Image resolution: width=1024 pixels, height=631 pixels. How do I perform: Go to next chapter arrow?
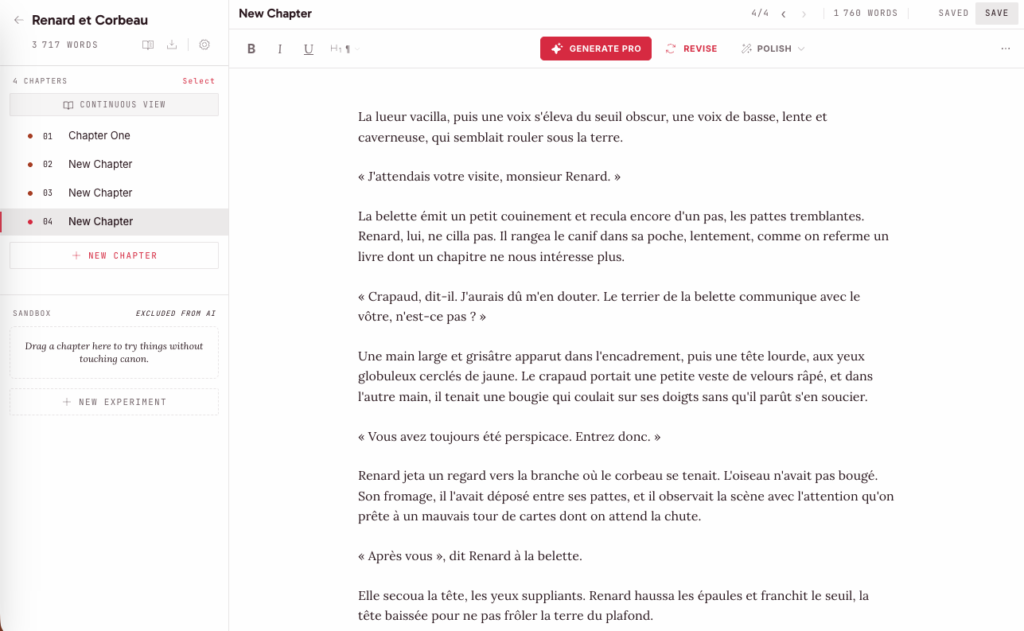803,14
